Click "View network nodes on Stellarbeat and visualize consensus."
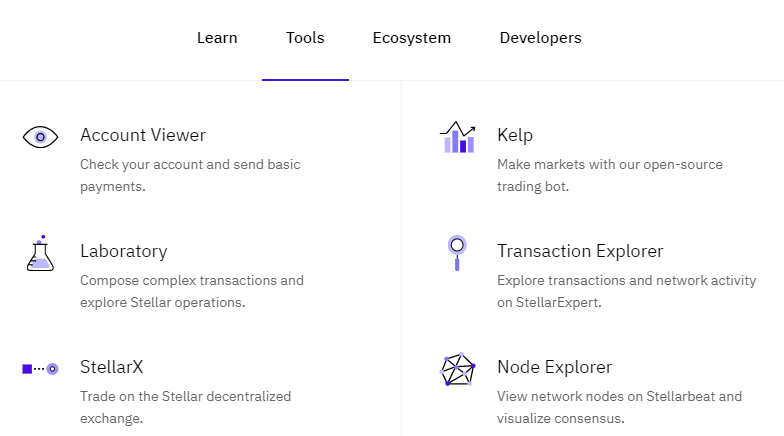 [x=620, y=408]
